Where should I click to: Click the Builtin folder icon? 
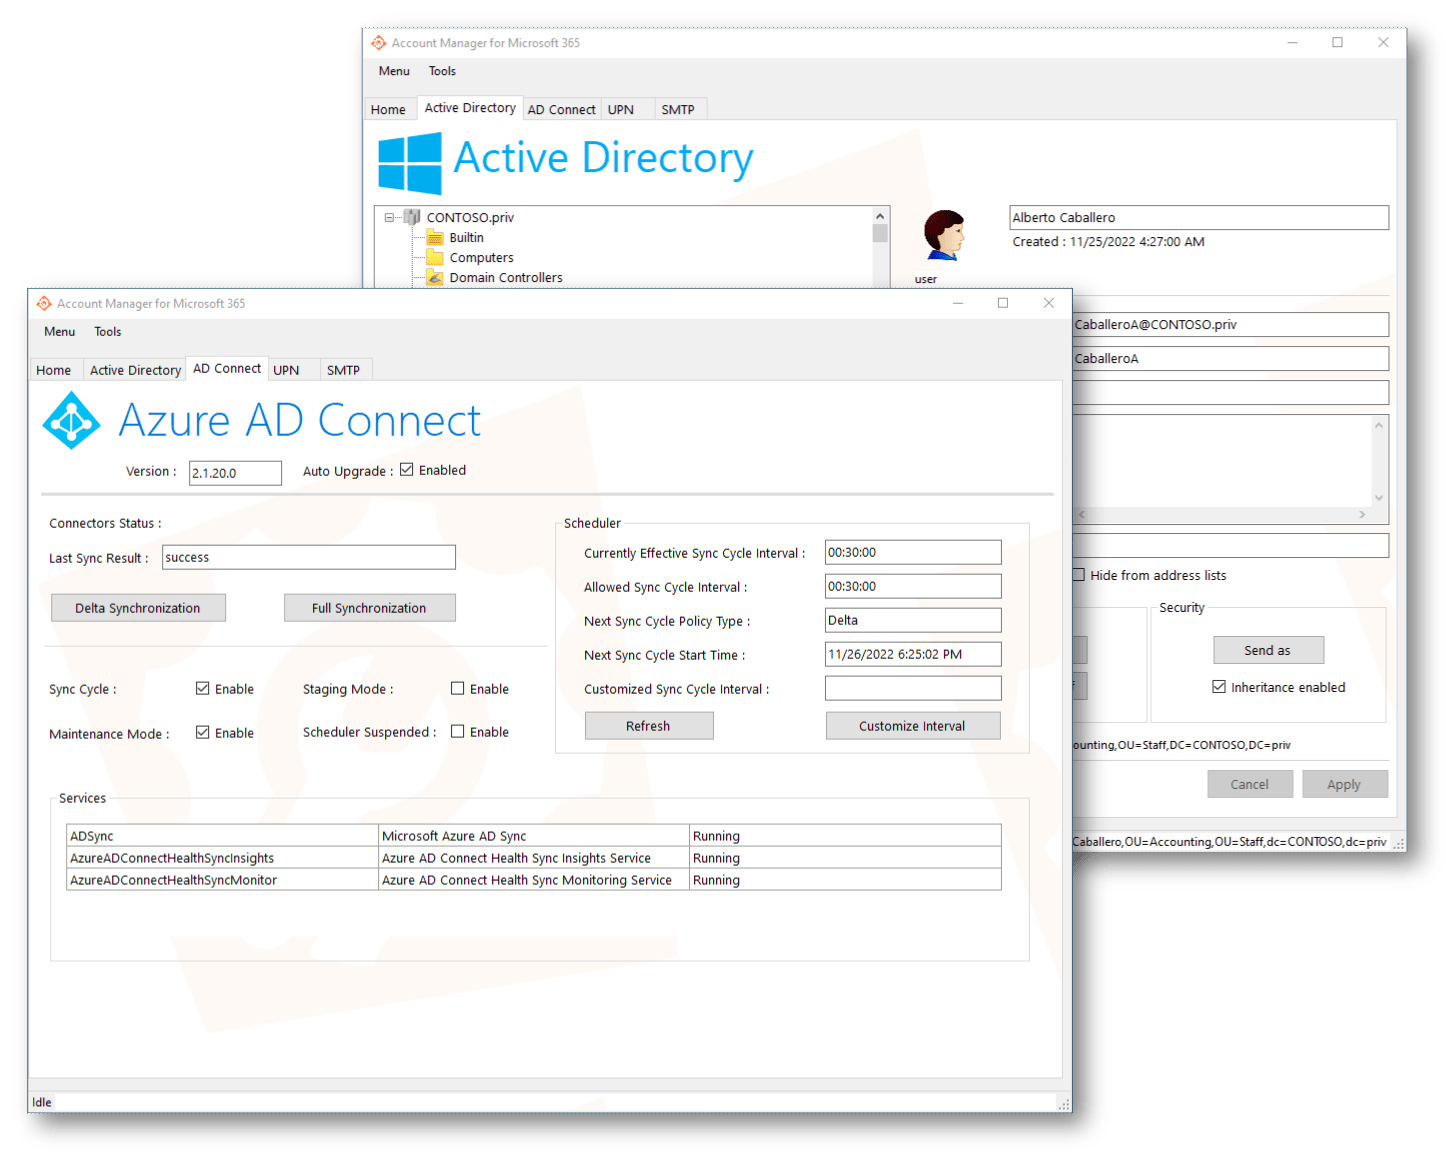point(435,238)
